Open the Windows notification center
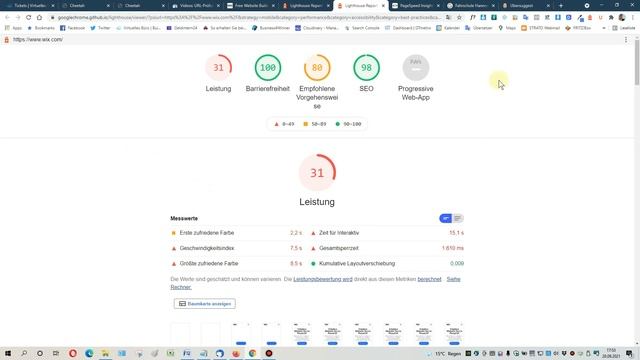The height and width of the screenshot is (360, 640). point(629,353)
